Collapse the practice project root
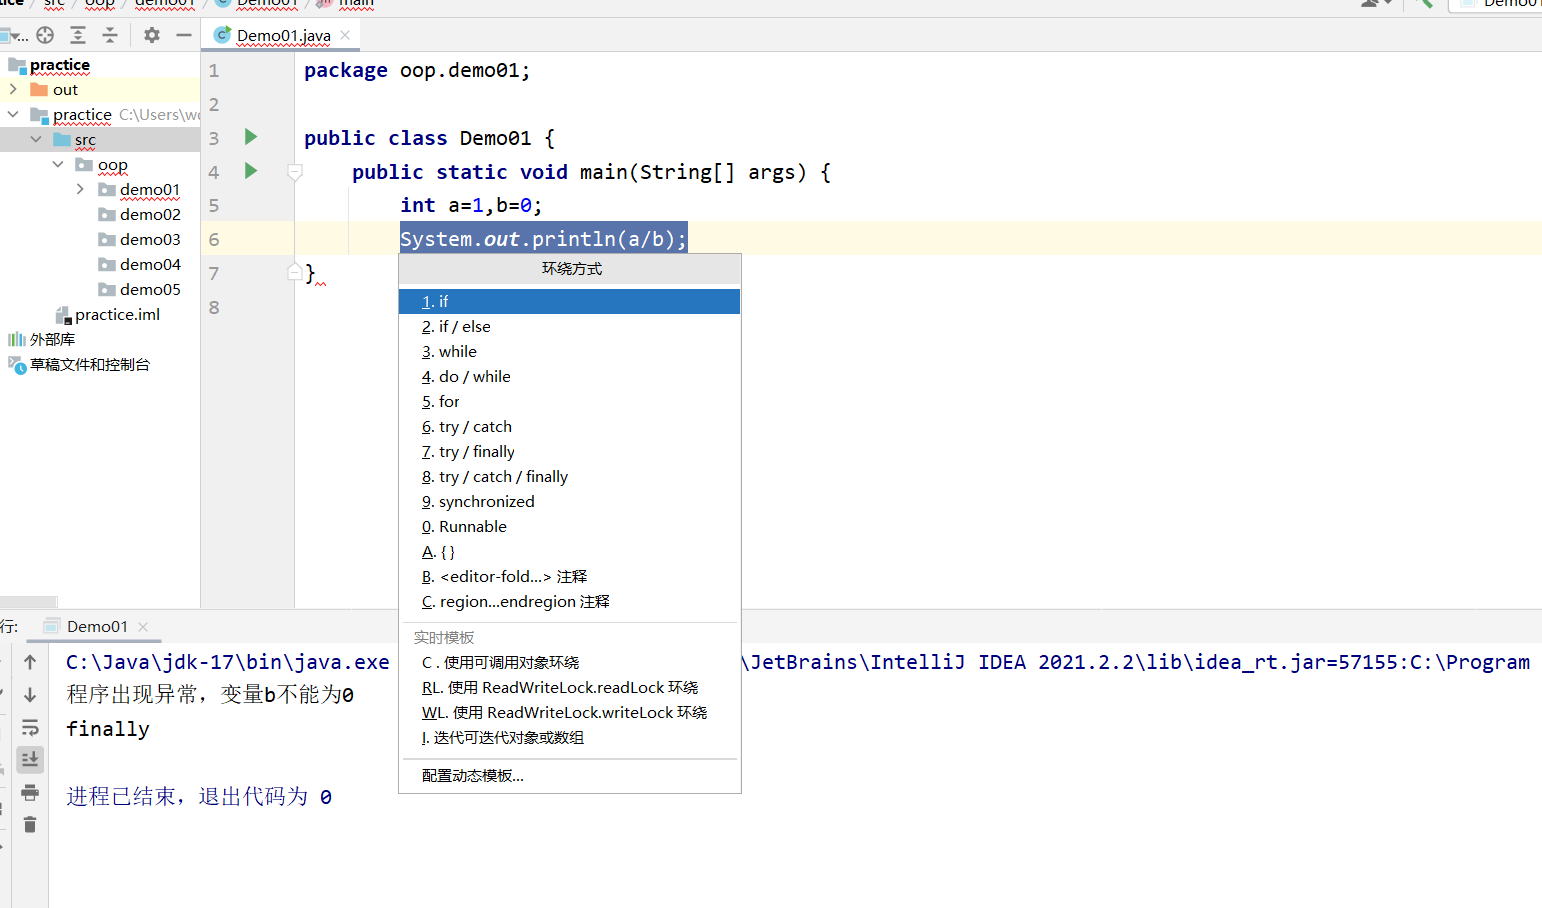 tap(13, 114)
